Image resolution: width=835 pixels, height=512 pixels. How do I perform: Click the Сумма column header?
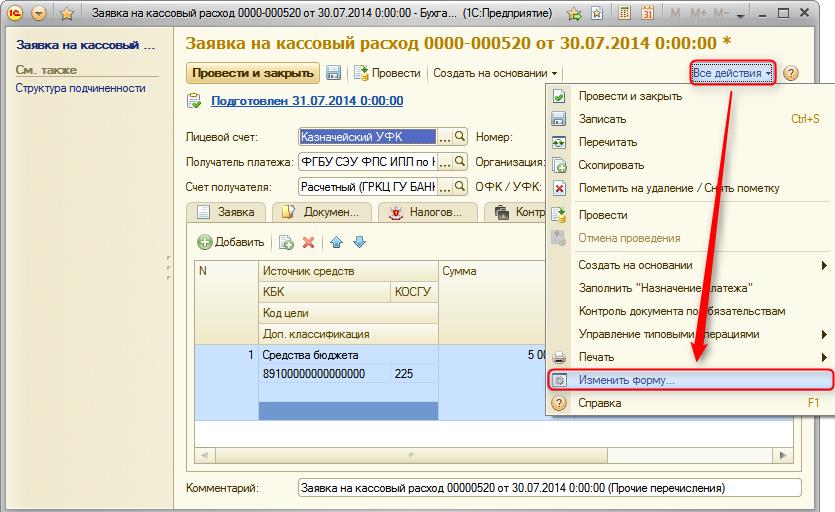[x=493, y=302]
